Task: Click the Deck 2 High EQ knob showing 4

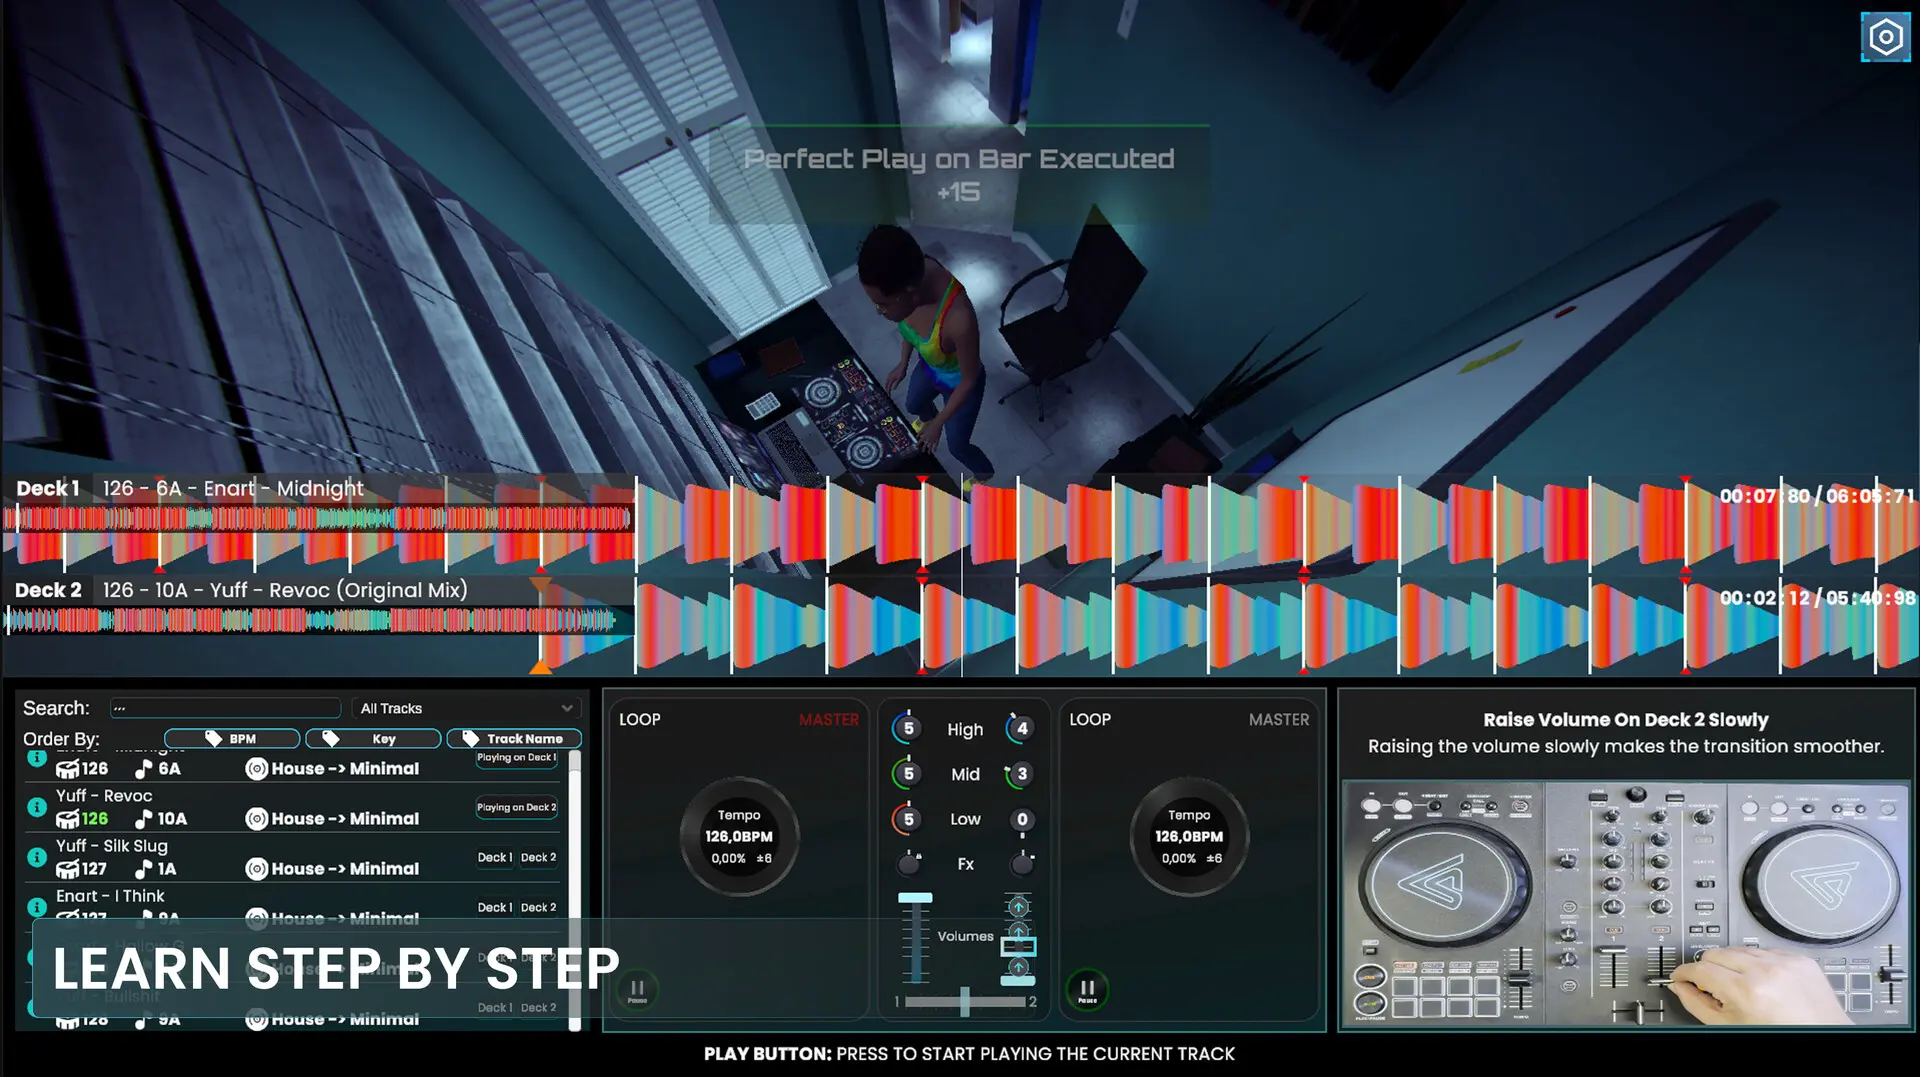Action: click(1021, 728)
